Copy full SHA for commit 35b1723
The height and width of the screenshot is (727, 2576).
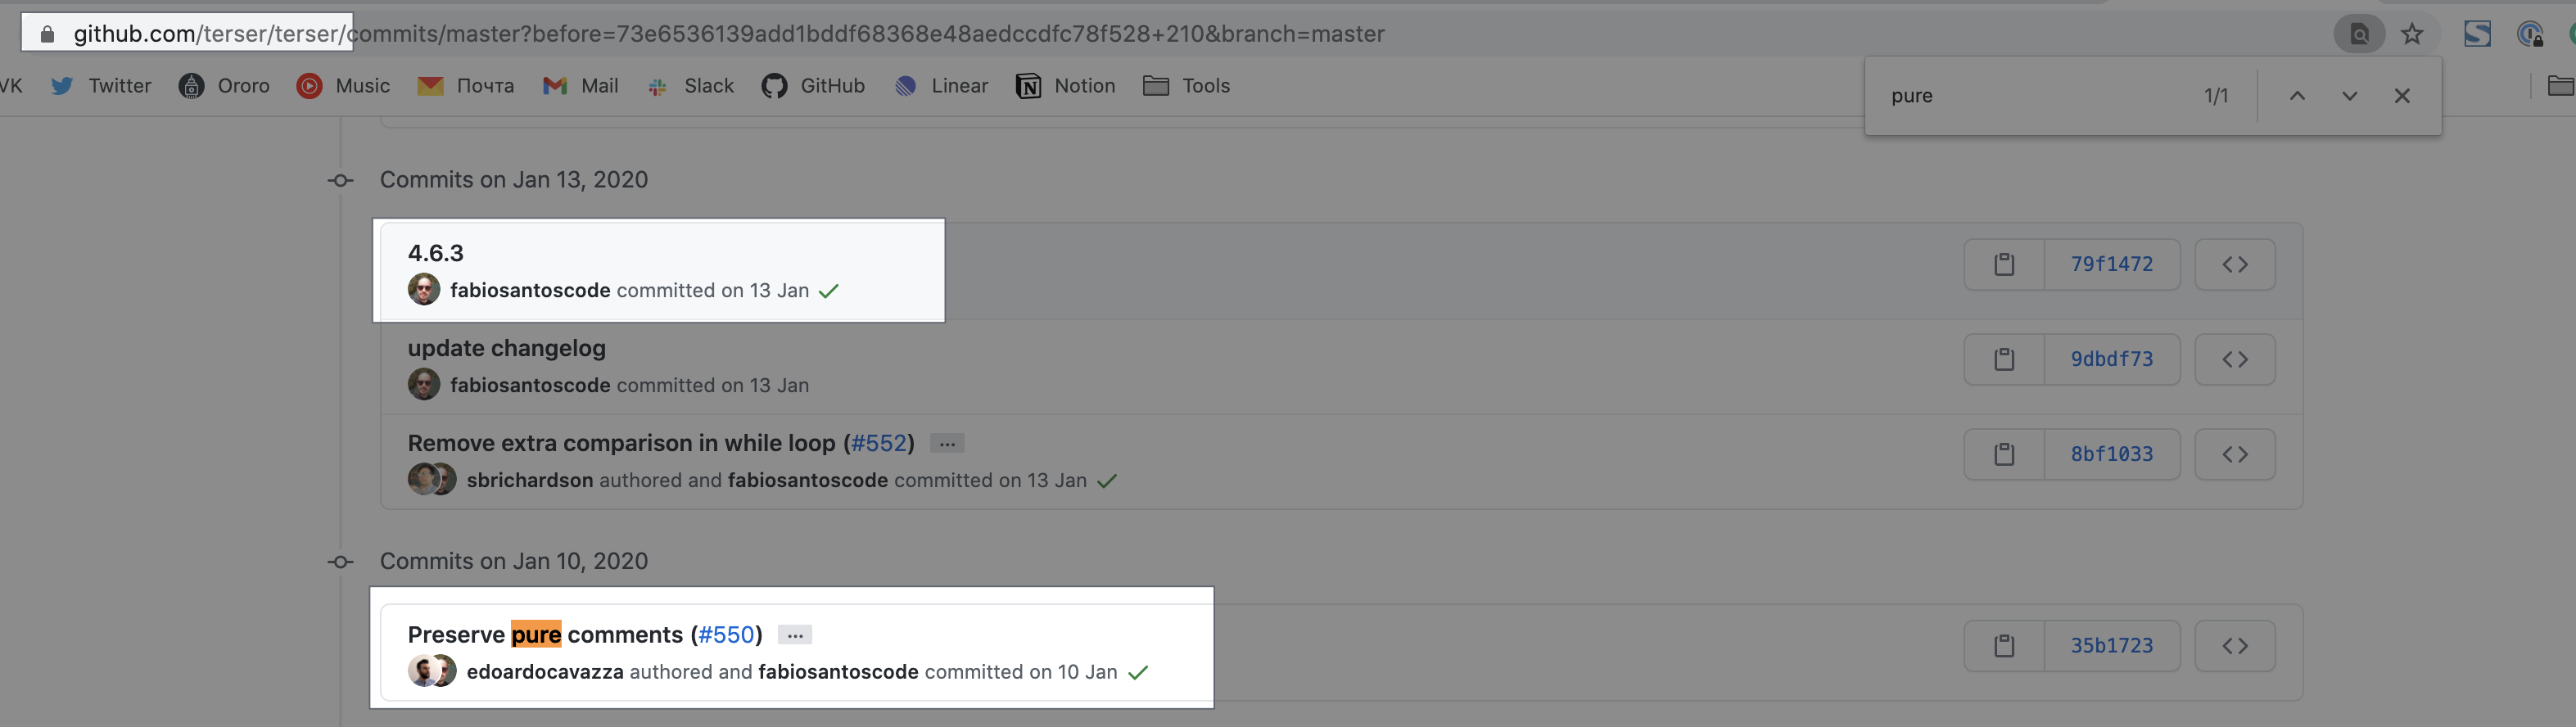[x=2004, y=646]
